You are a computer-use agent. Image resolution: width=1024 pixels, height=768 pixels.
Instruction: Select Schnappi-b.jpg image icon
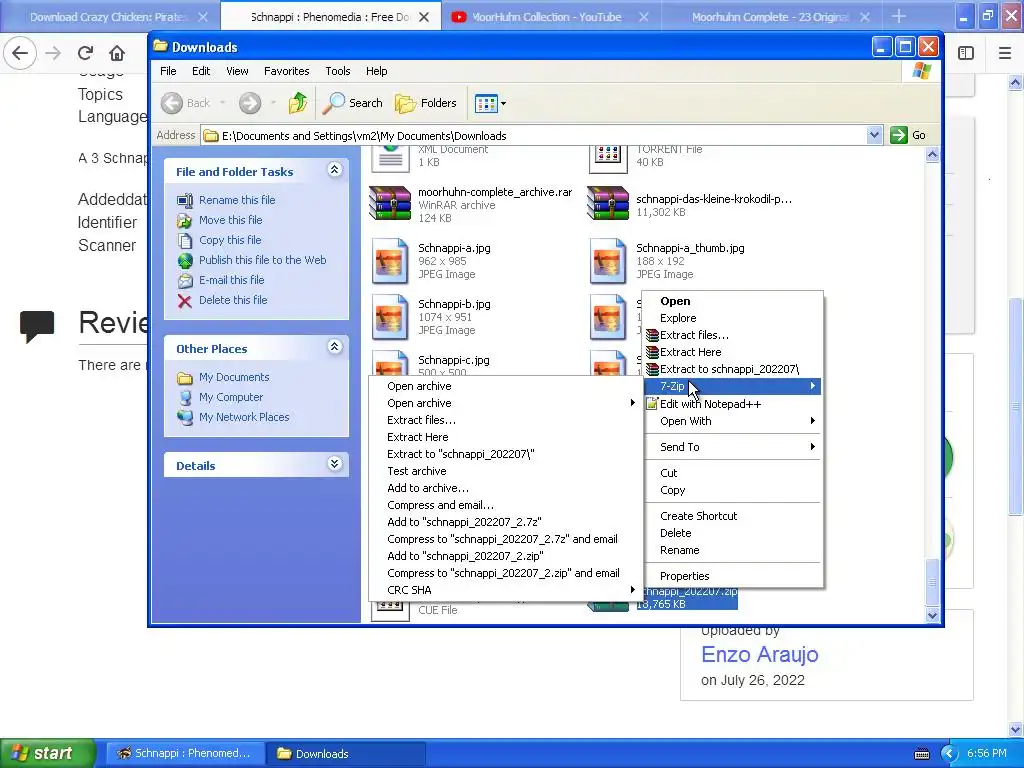tap(390, 317)
